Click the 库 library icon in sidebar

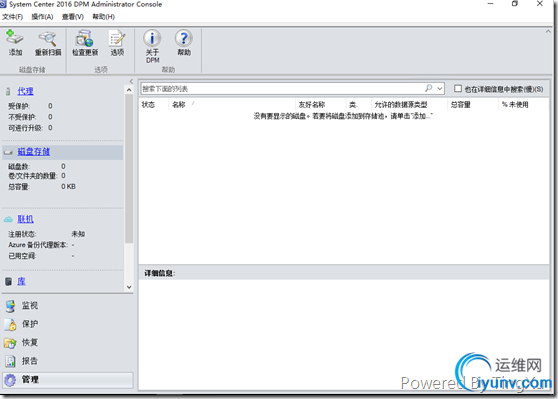[x=9, y=282]
